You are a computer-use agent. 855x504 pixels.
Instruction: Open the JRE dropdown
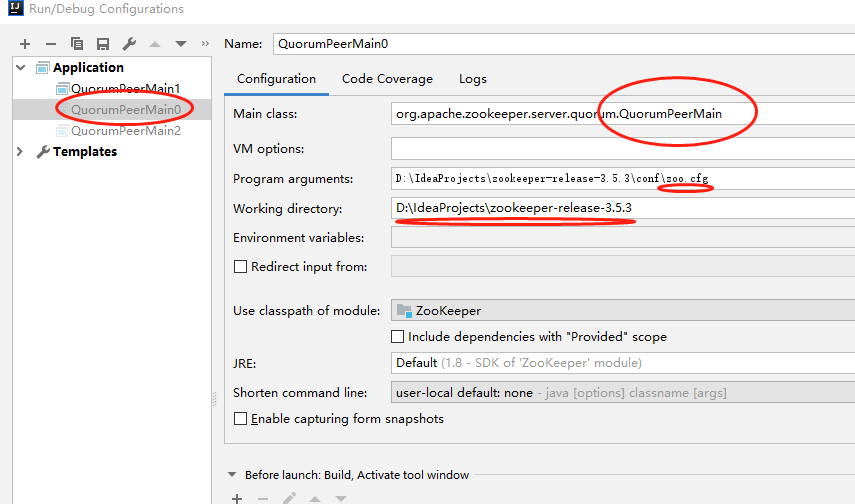click(623, 363)
